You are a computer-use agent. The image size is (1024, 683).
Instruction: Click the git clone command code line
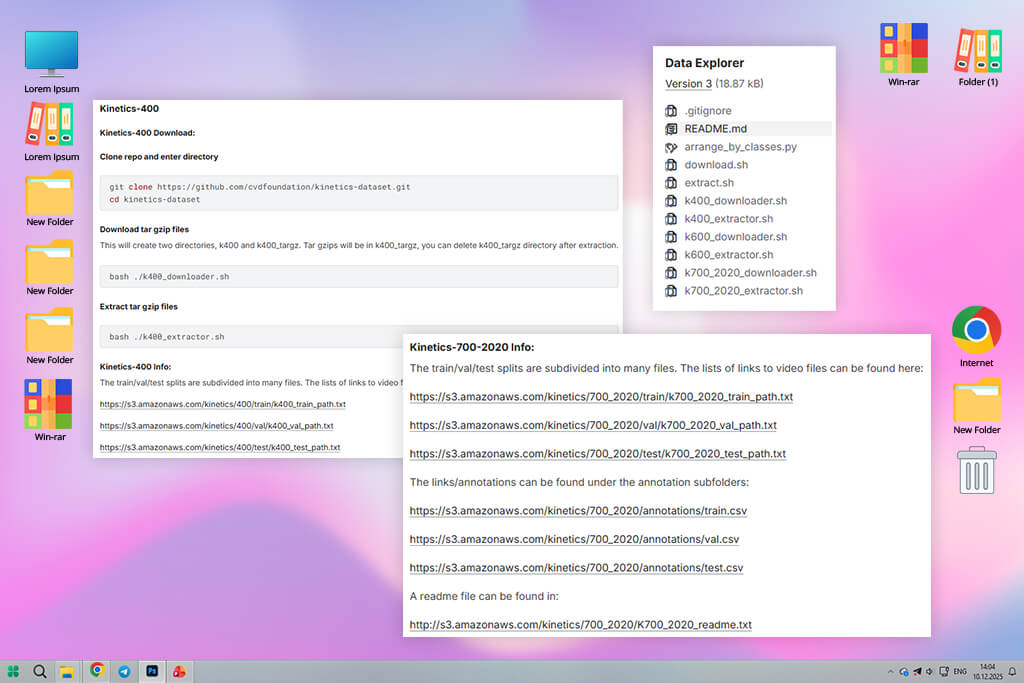[x=260, y=187]
